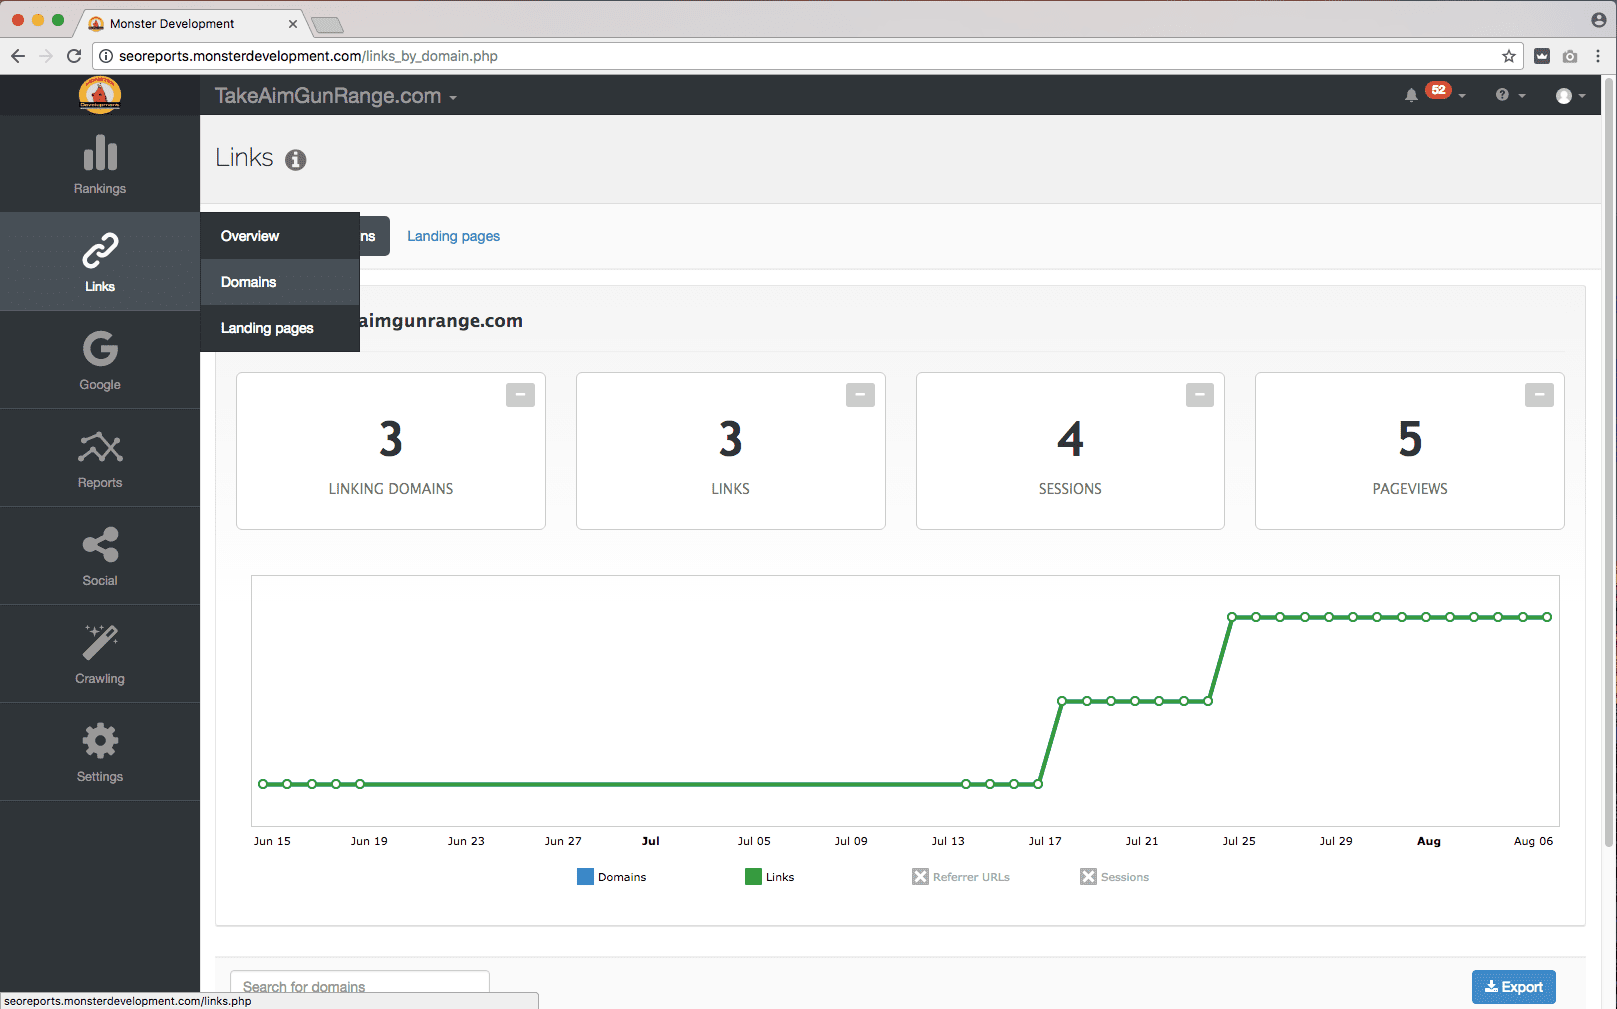Viewport: 1617px width, 1009px height.
Task: Open the Settings gear section
Action: pyautogui.click(x=100, y=752)
